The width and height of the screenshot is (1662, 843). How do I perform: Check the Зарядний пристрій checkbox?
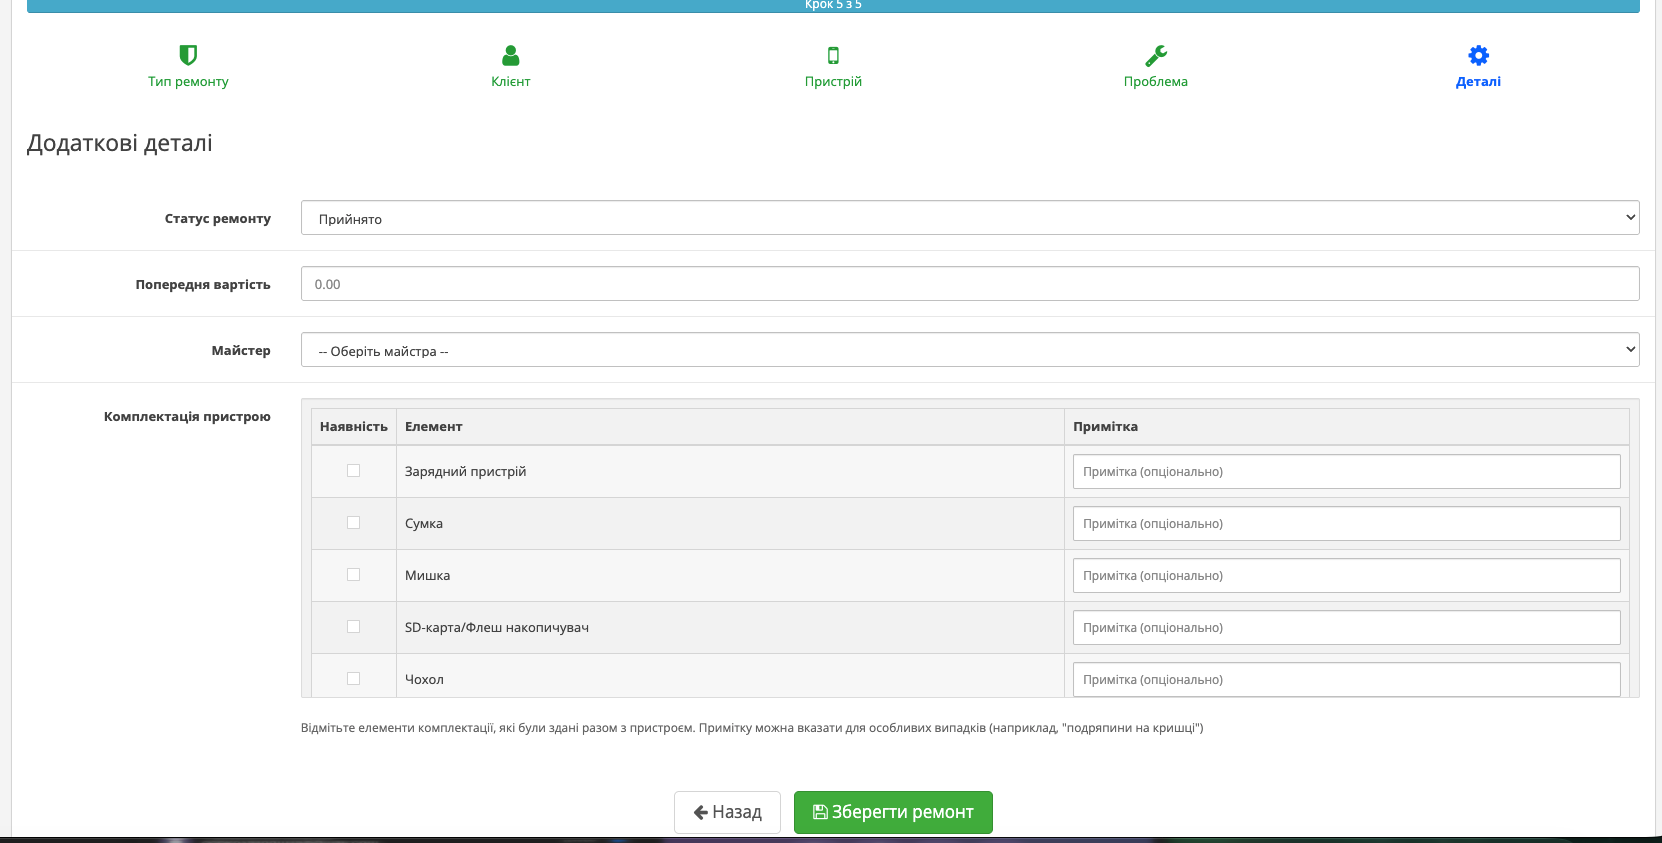point(353,471)
